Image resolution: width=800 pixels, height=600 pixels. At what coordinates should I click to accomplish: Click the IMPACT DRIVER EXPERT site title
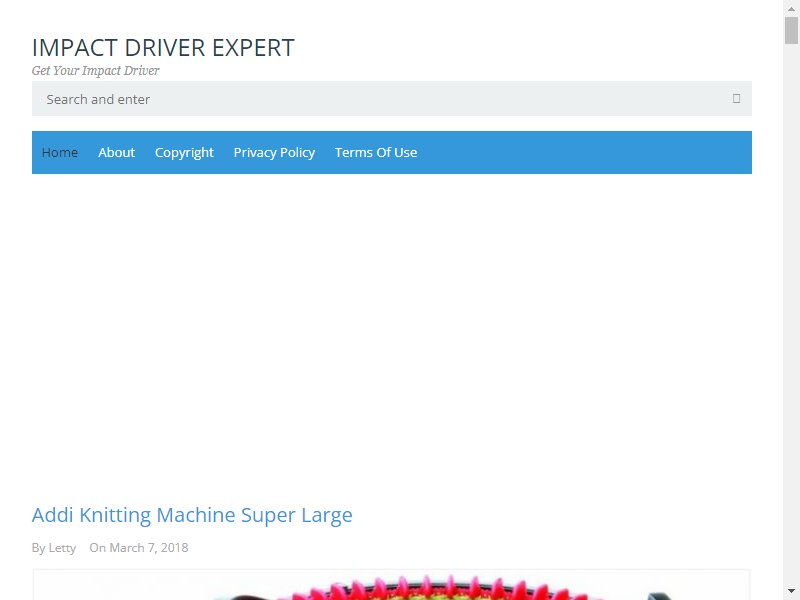tap(163, 48)
